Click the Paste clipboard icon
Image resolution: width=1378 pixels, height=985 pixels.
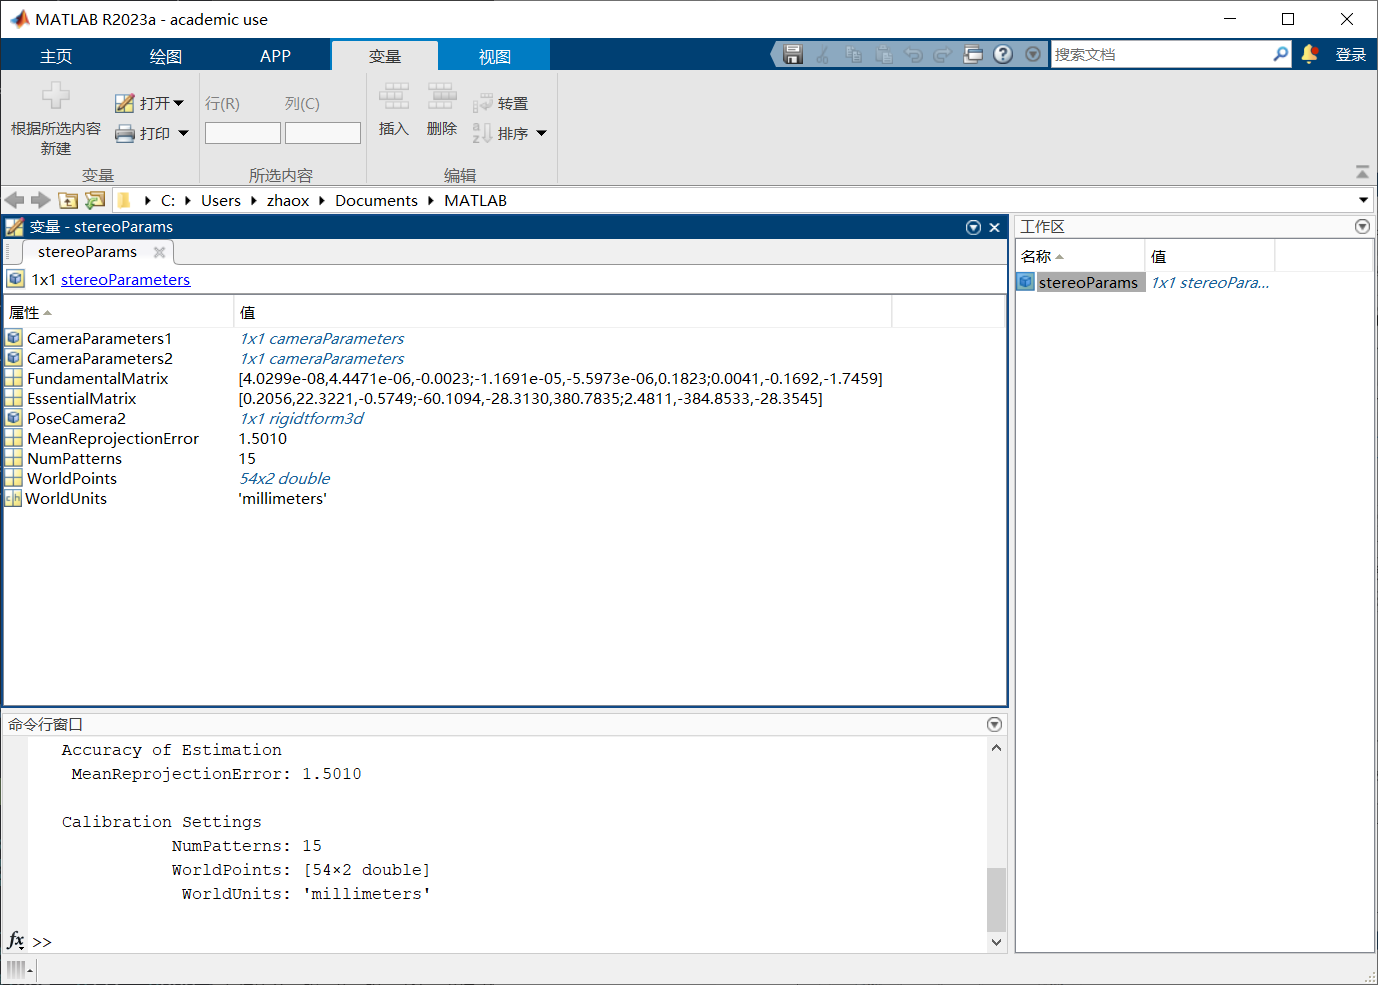coord(883,54)
